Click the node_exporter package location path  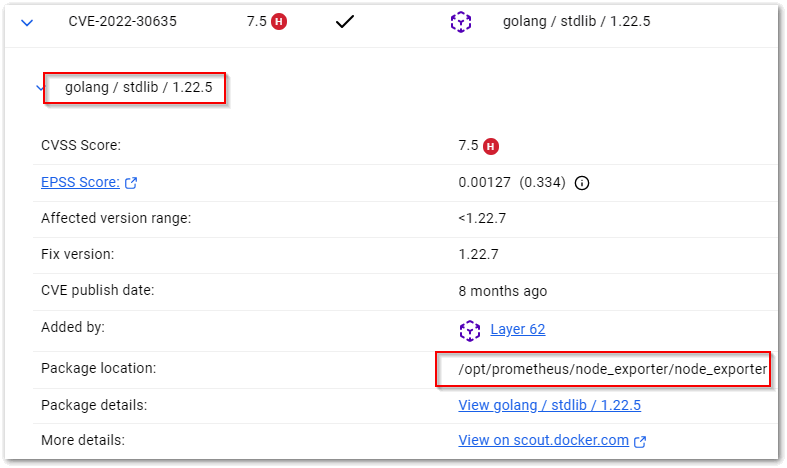pos(612,369)
